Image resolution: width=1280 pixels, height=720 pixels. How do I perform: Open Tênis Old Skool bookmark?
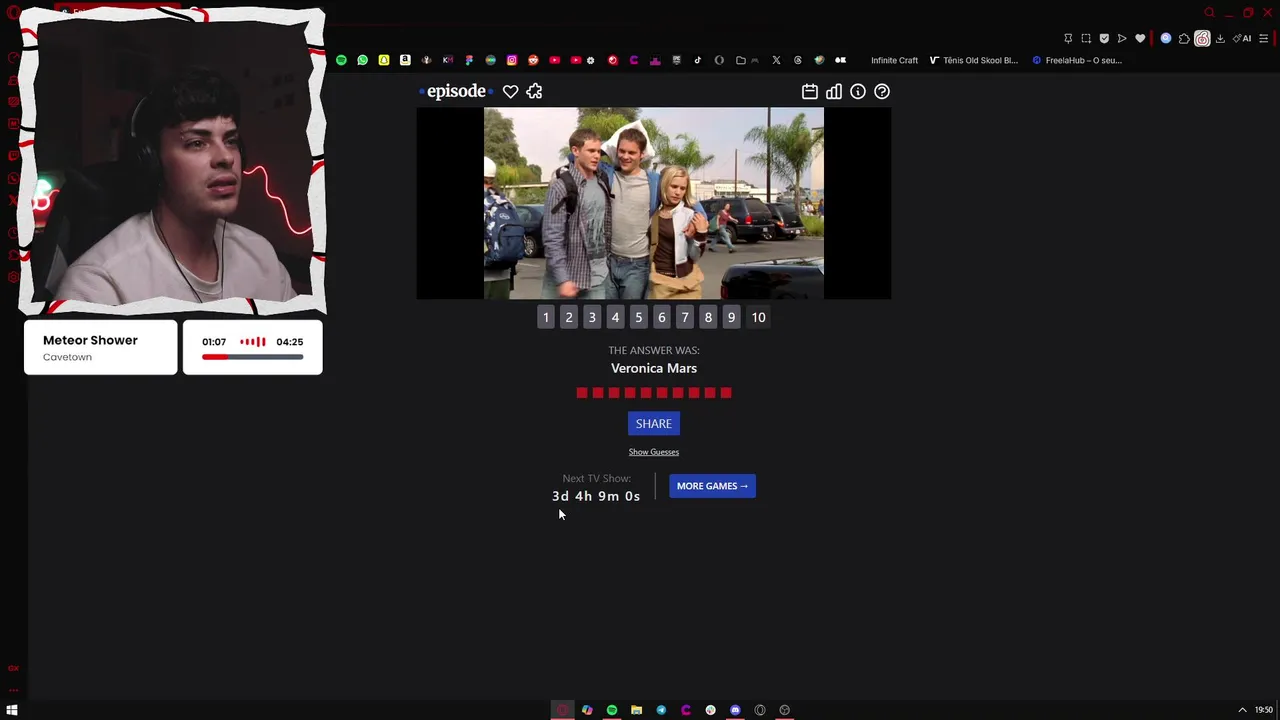tap(974, 60)
